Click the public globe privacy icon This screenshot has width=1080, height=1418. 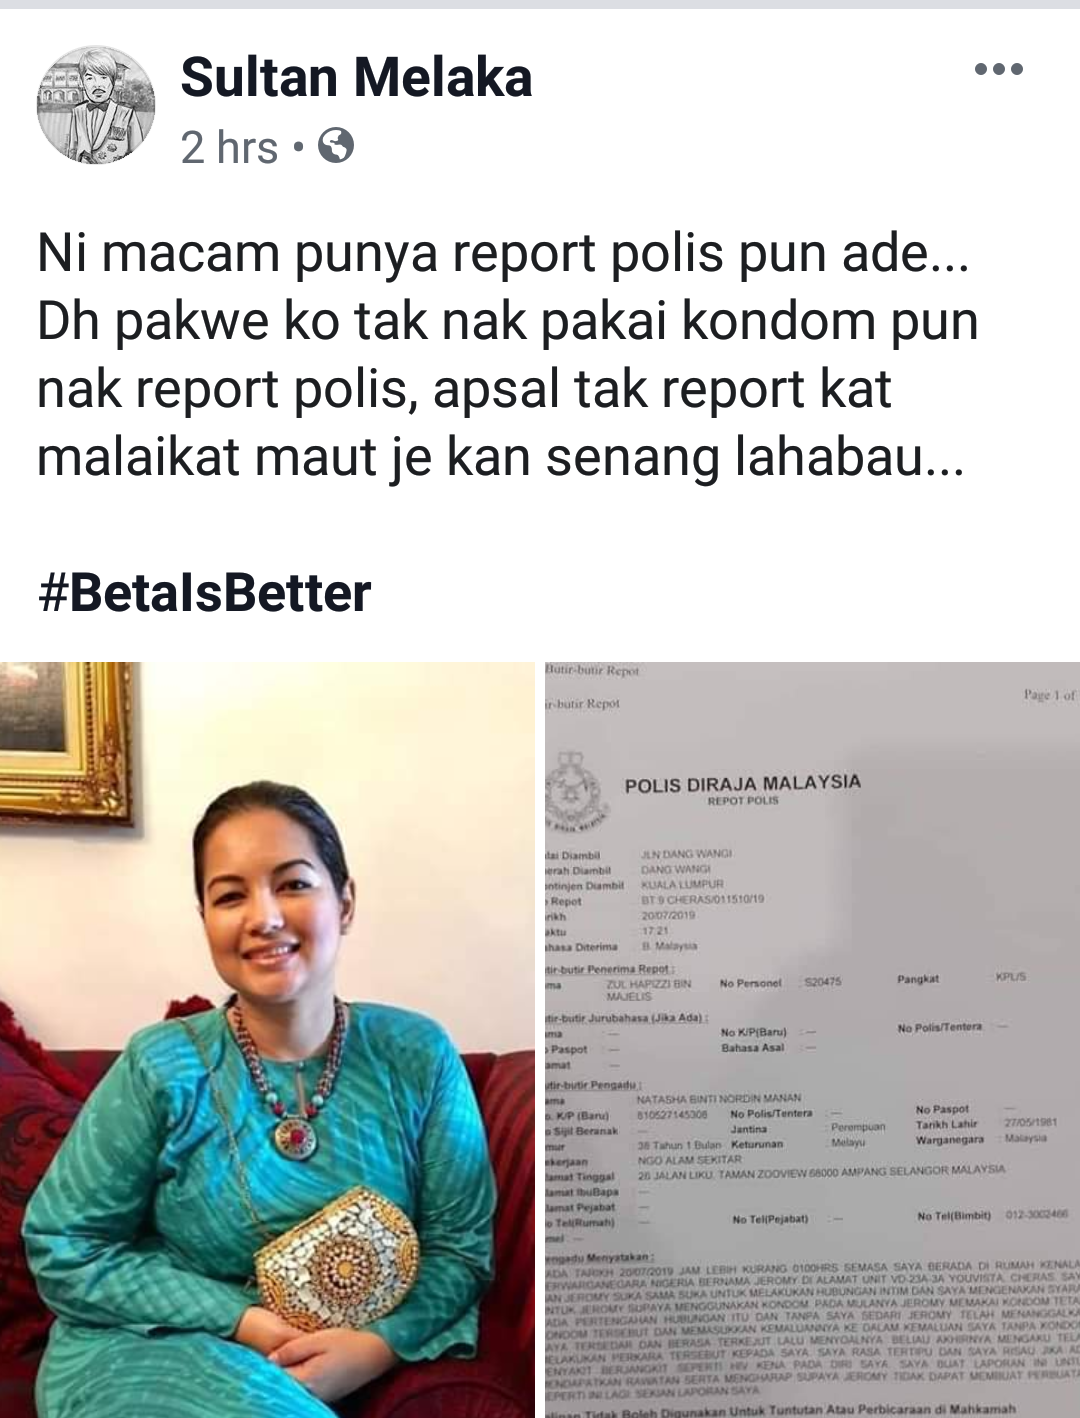[336, 147]
